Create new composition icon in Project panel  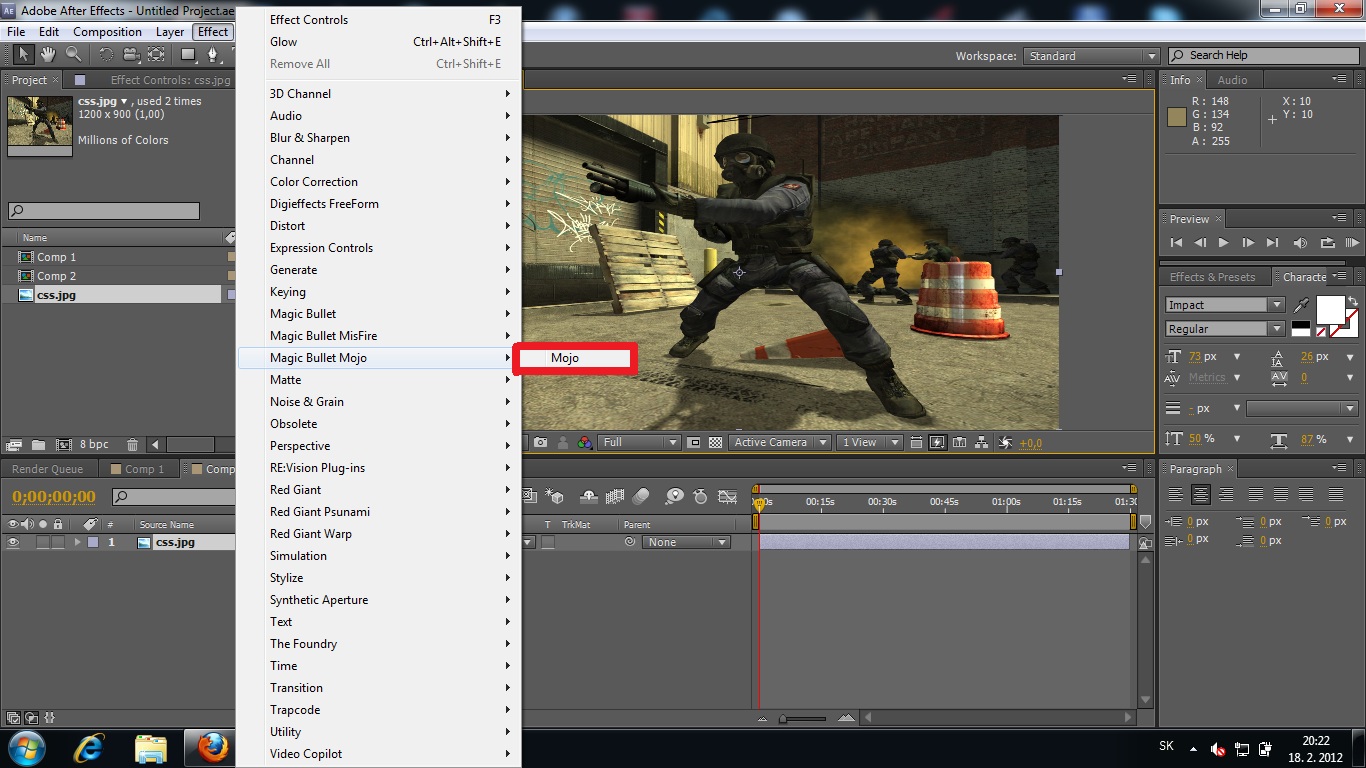click(x=63, y=444)
